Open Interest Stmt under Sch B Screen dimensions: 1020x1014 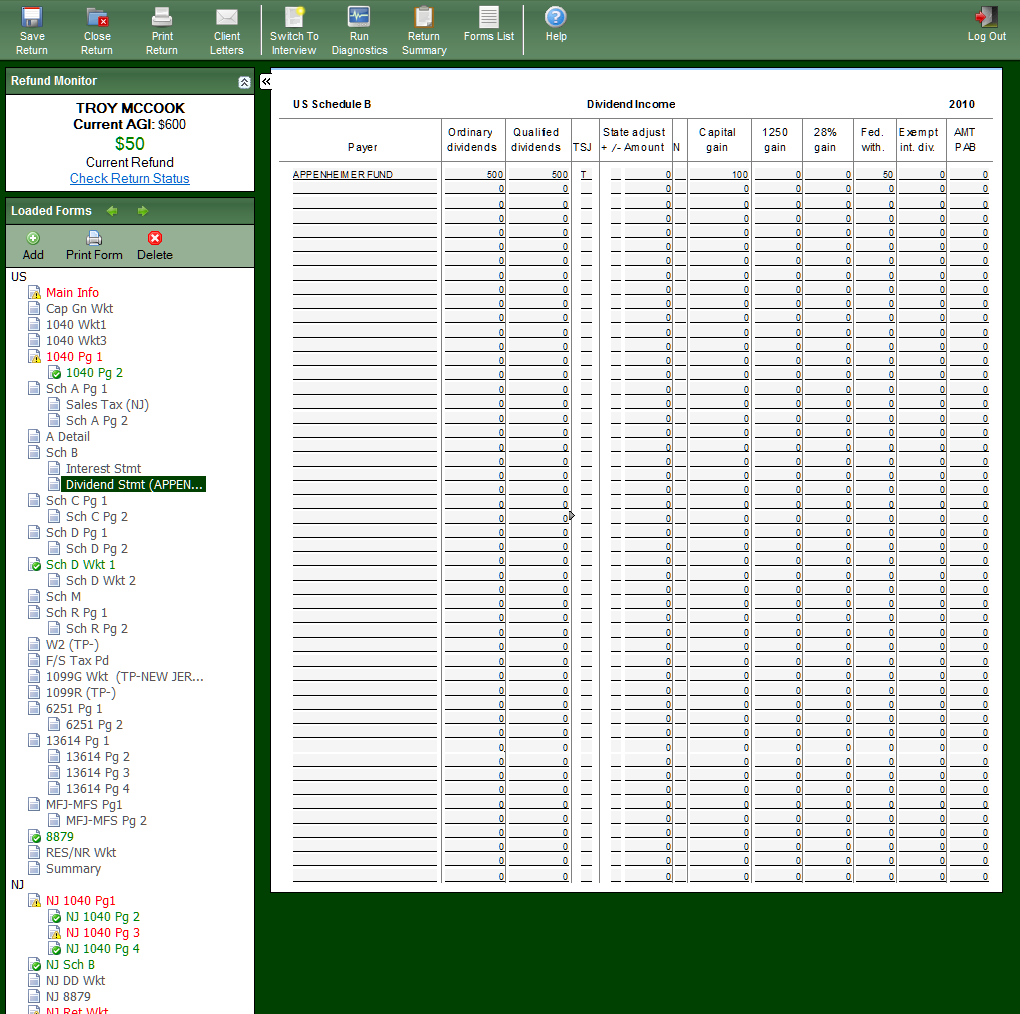[103, 469]
